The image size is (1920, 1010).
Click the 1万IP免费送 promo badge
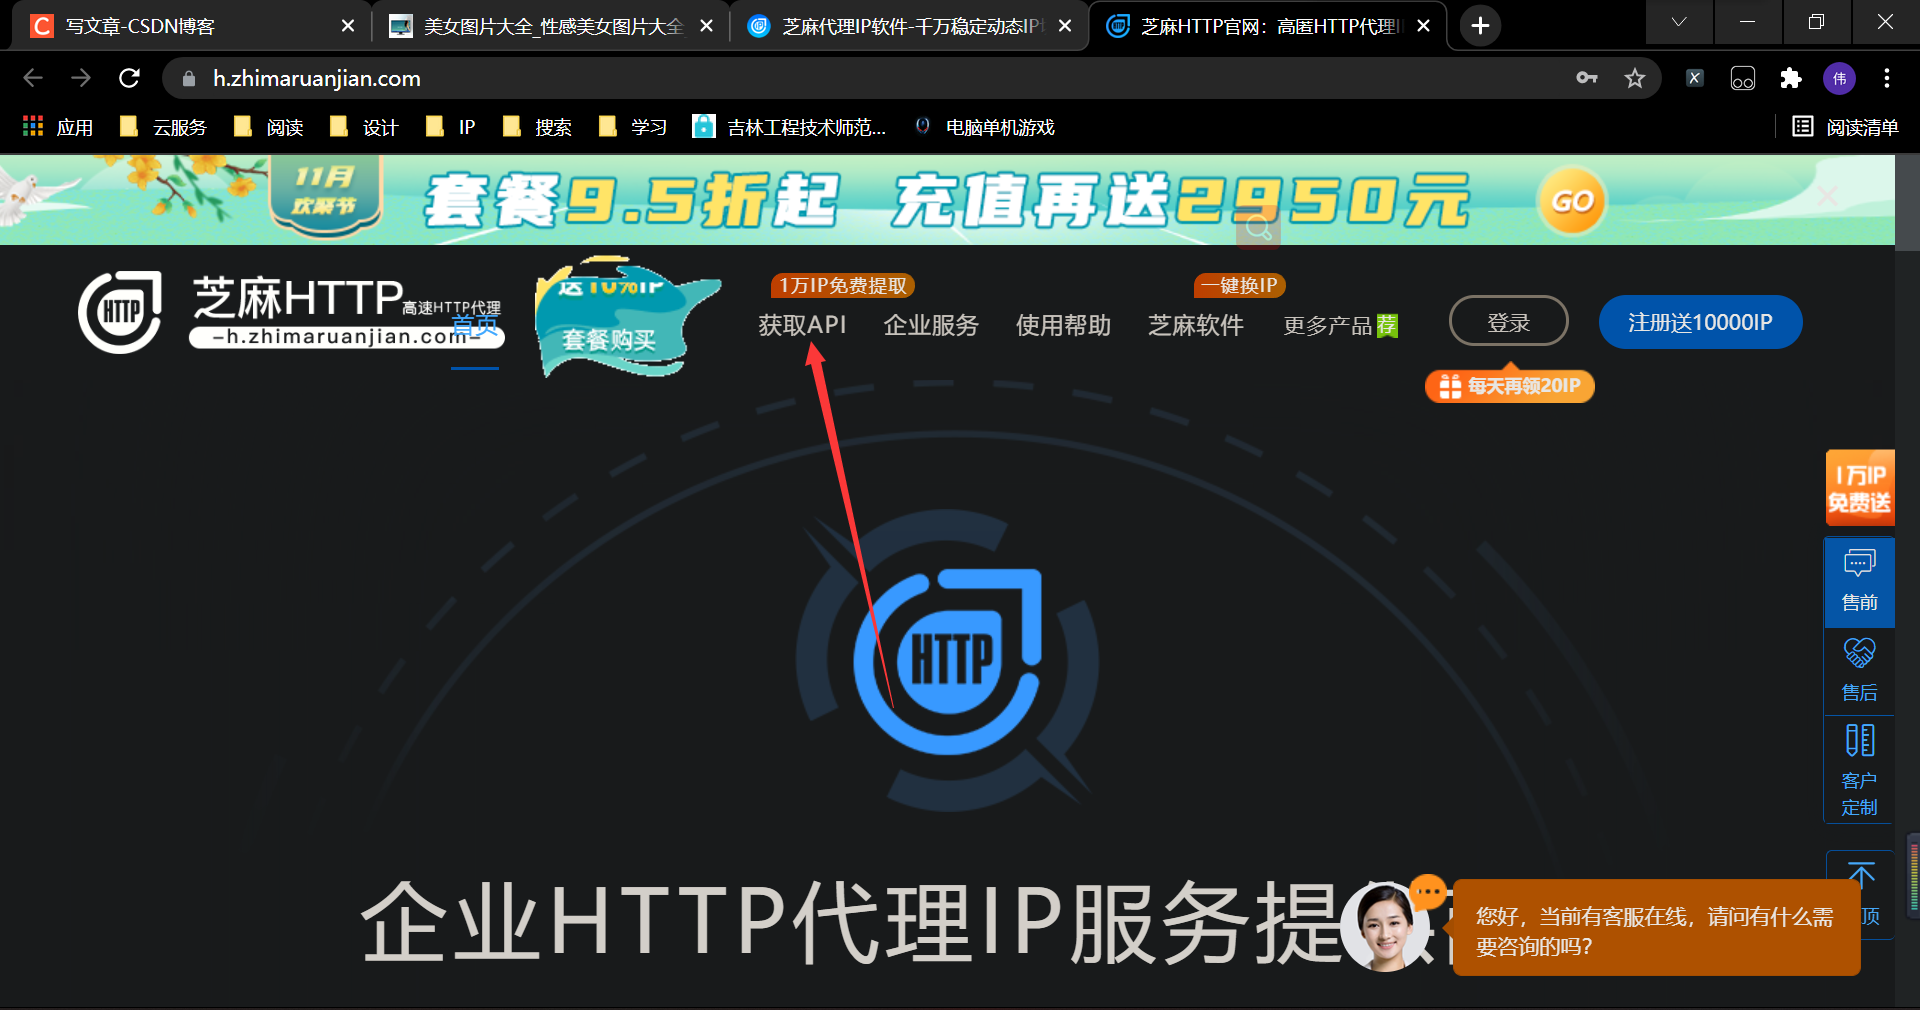(x=1859, y=488)
